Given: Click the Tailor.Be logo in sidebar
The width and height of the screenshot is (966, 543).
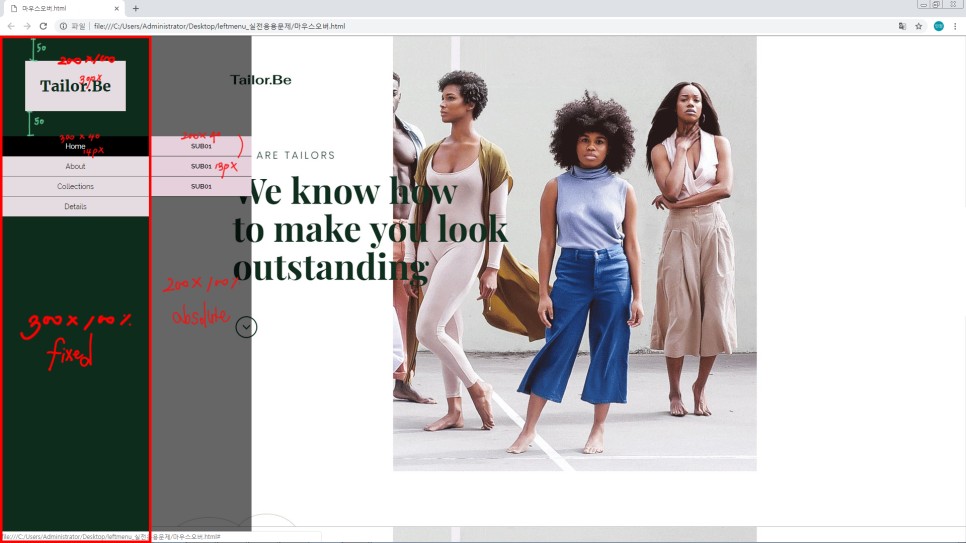Looking at the screenshot, I should 75,86.
